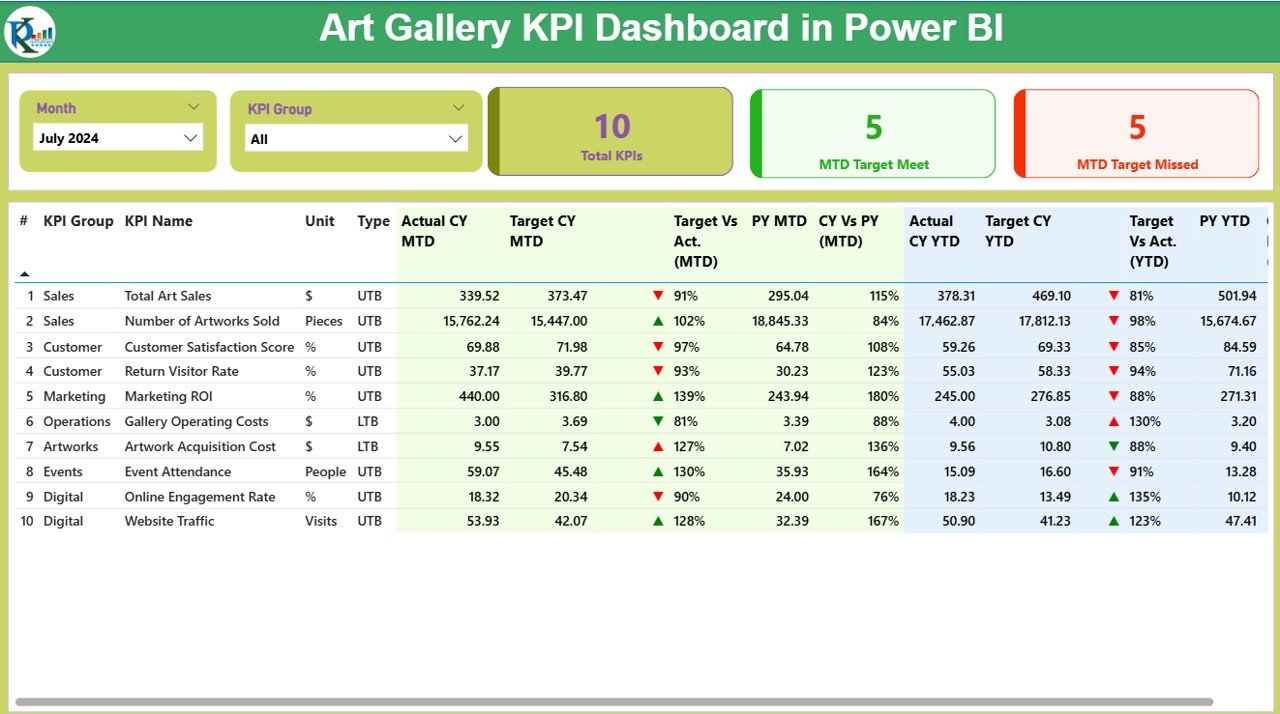Select the Total KPIs card

click(x=611, y=132)
